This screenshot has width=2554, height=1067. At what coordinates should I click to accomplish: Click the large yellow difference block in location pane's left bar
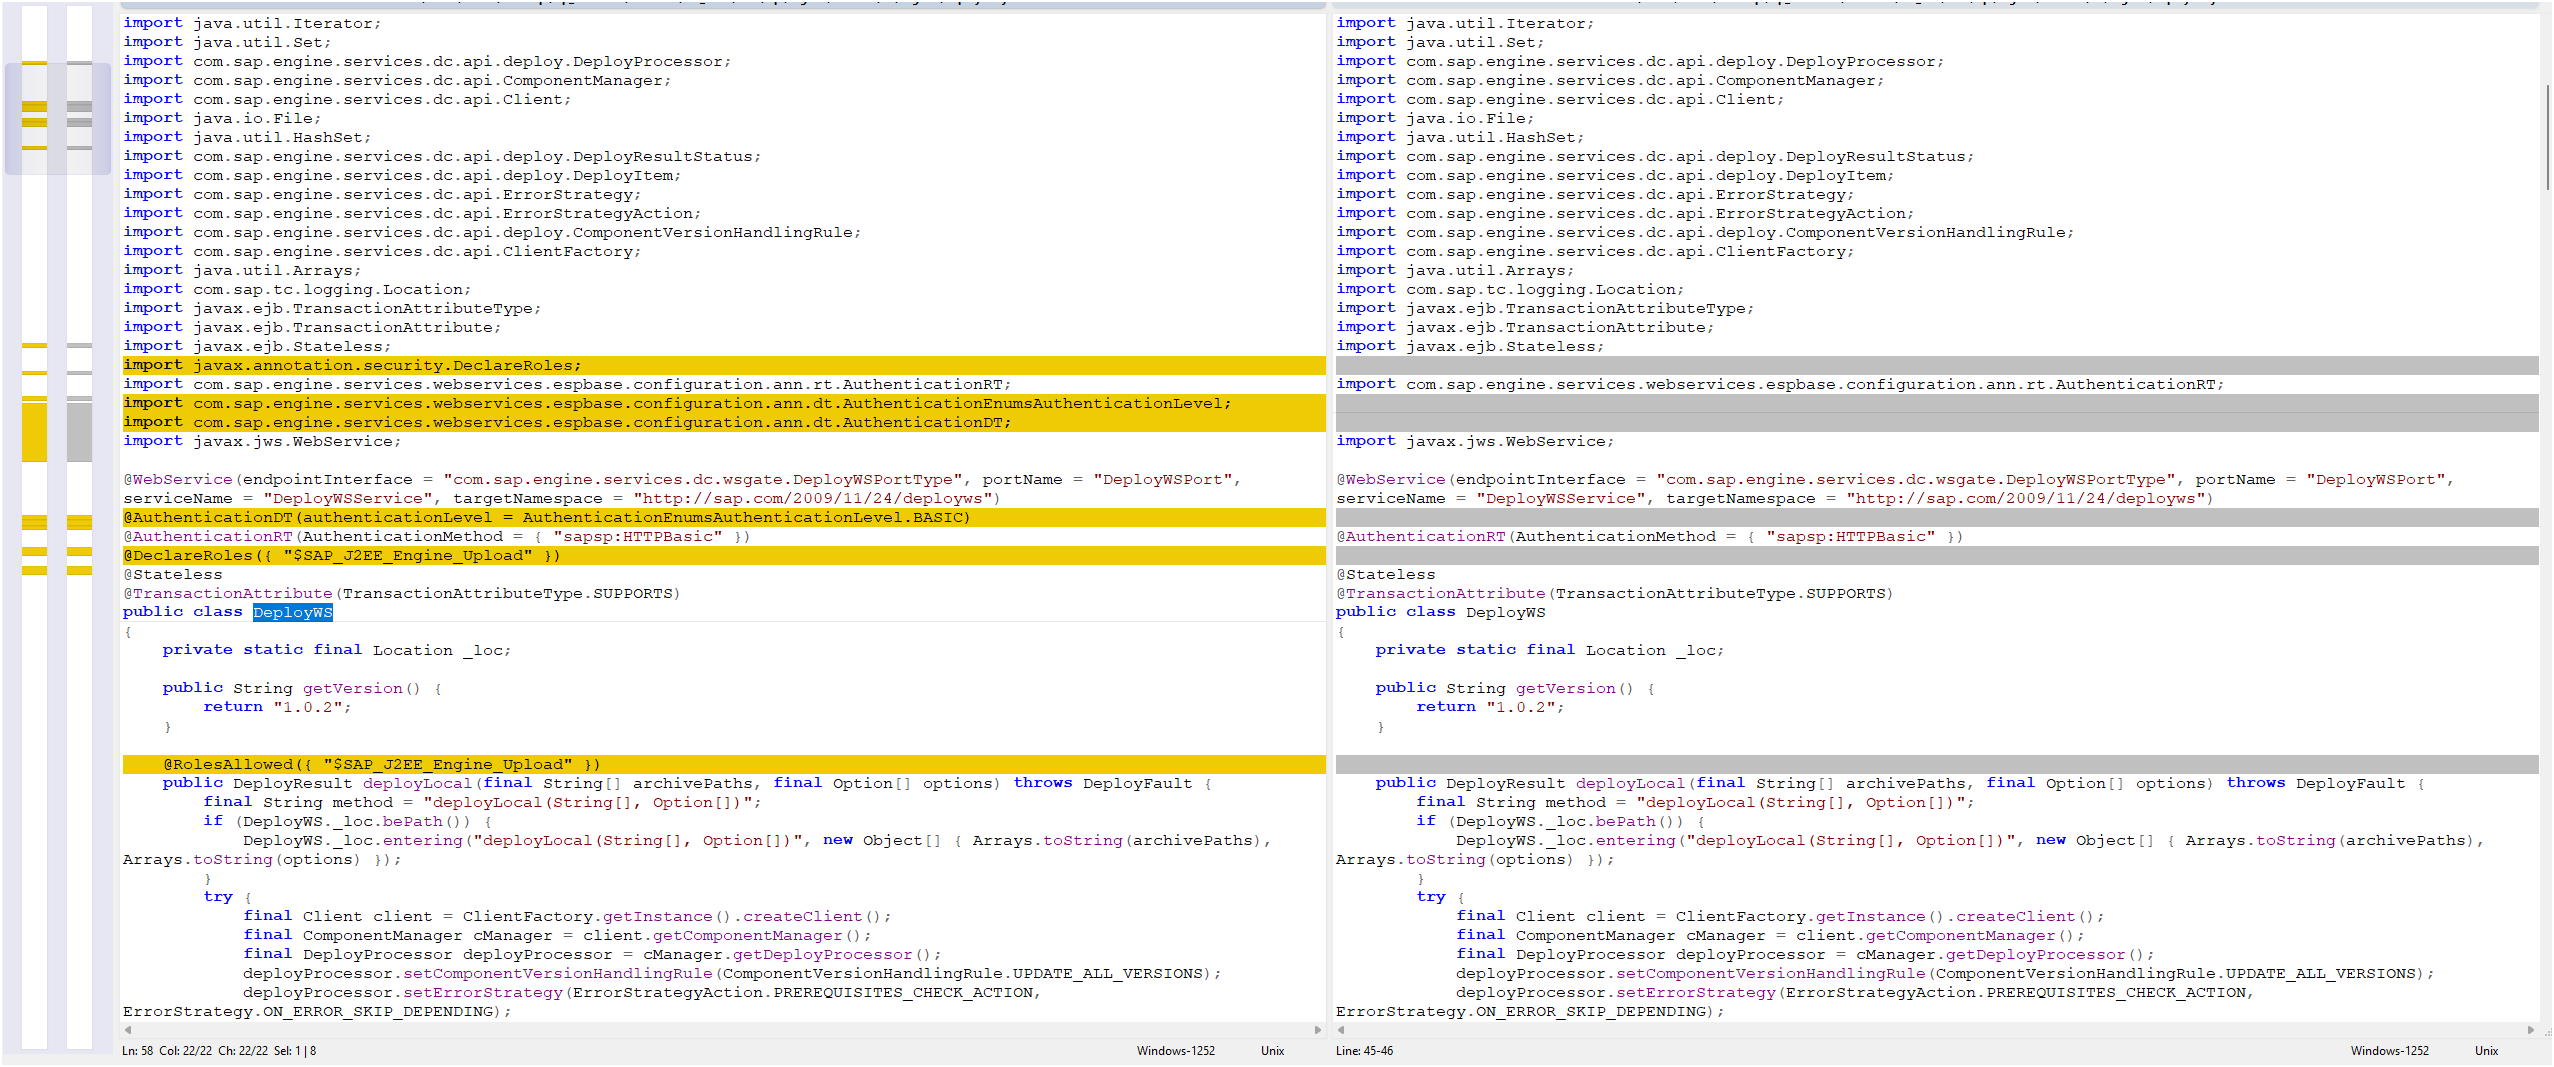34,430
